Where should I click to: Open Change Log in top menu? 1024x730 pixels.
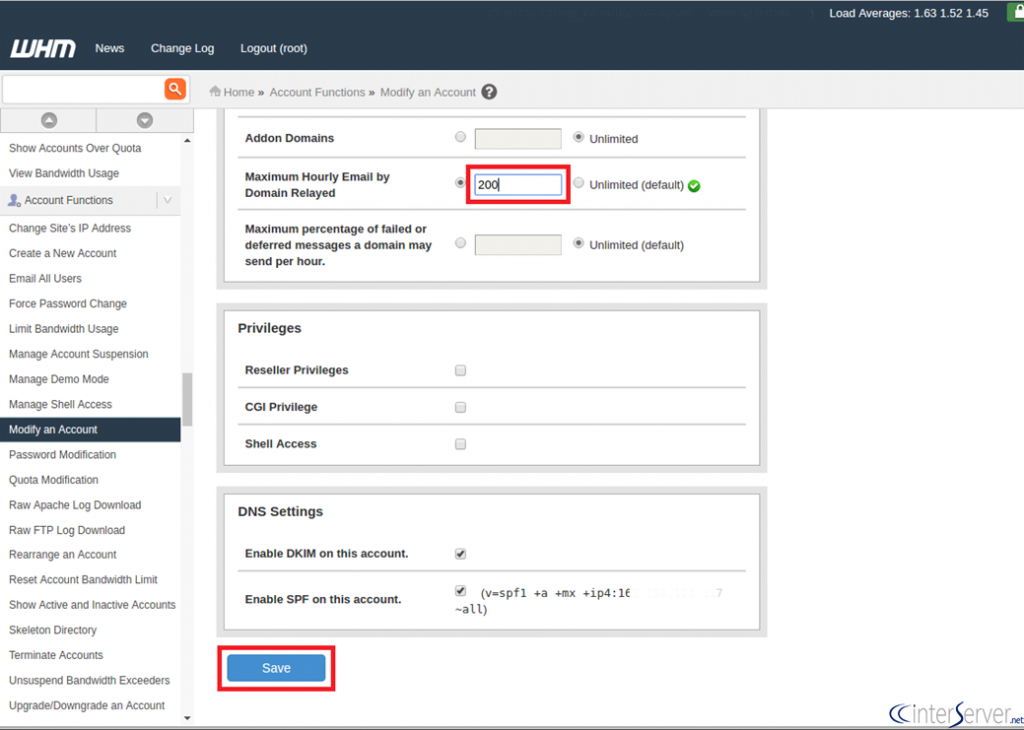tap(182, 48)
